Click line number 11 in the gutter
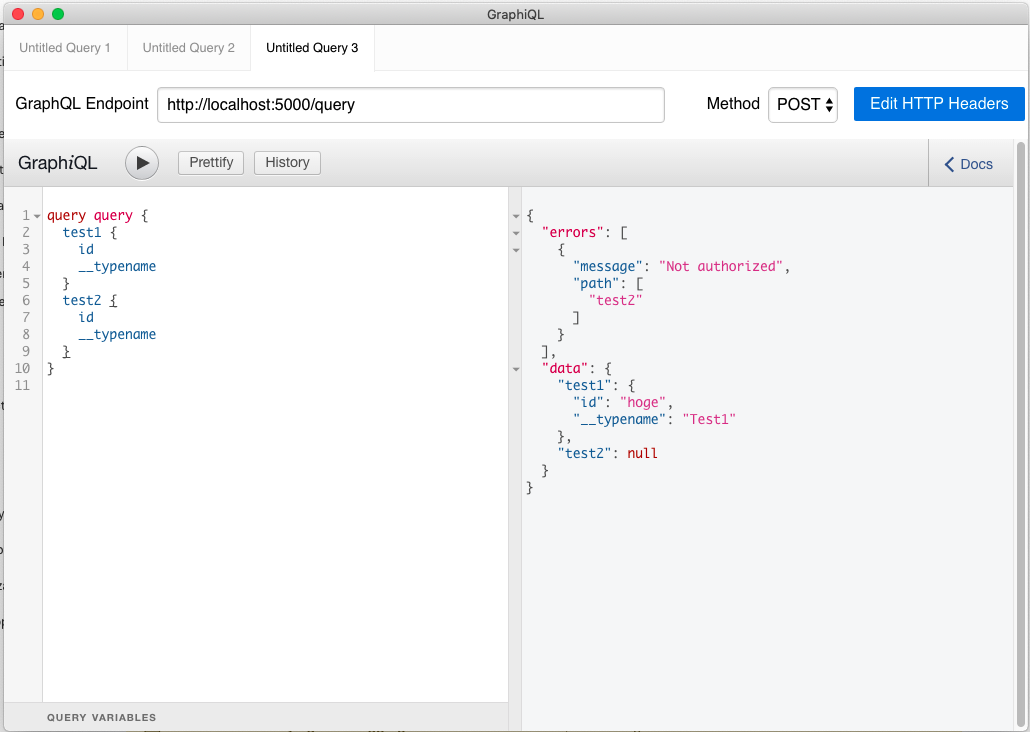This screenshot has height=732, width=1030. pos(22,386)
